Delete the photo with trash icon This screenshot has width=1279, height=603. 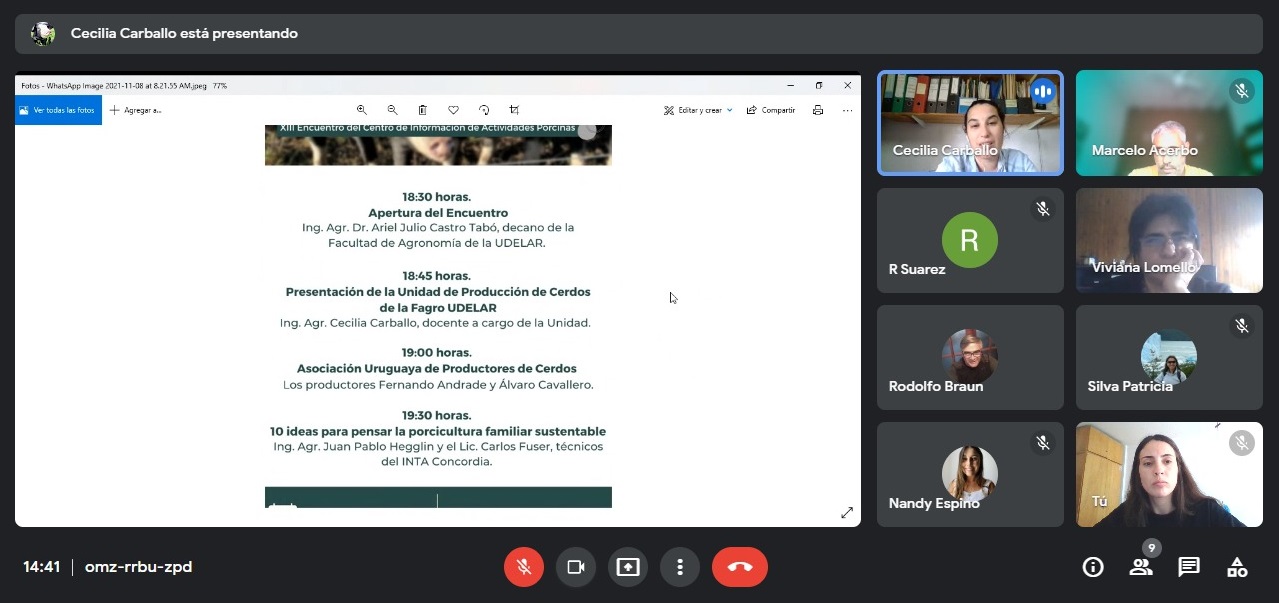(423, 110)
